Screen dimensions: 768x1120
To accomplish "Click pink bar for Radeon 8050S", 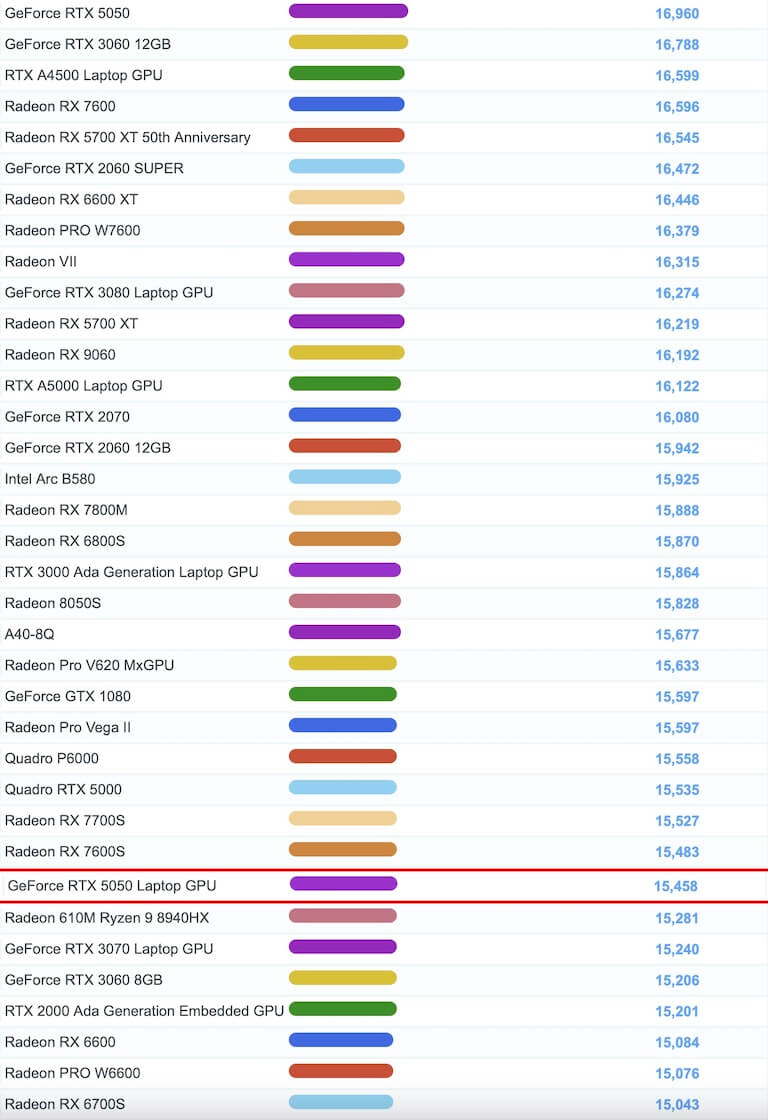I will click(x=345, y=601).
